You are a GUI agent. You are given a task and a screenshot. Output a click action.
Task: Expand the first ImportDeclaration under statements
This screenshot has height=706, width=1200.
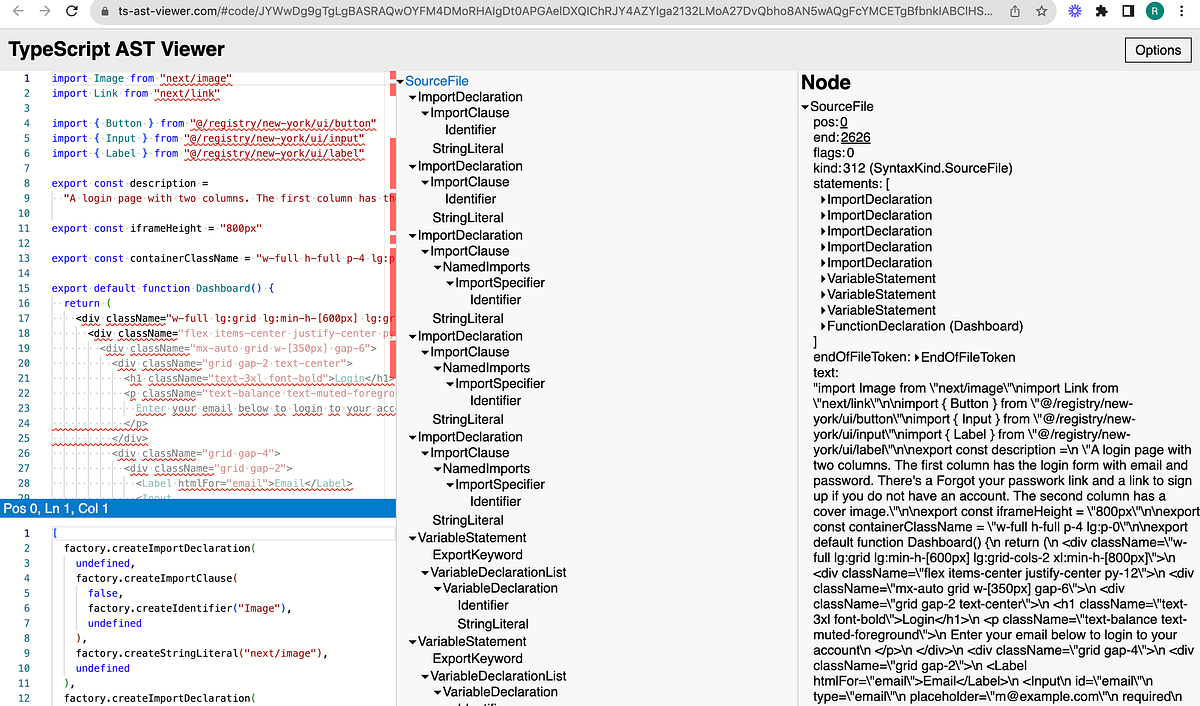821,199
